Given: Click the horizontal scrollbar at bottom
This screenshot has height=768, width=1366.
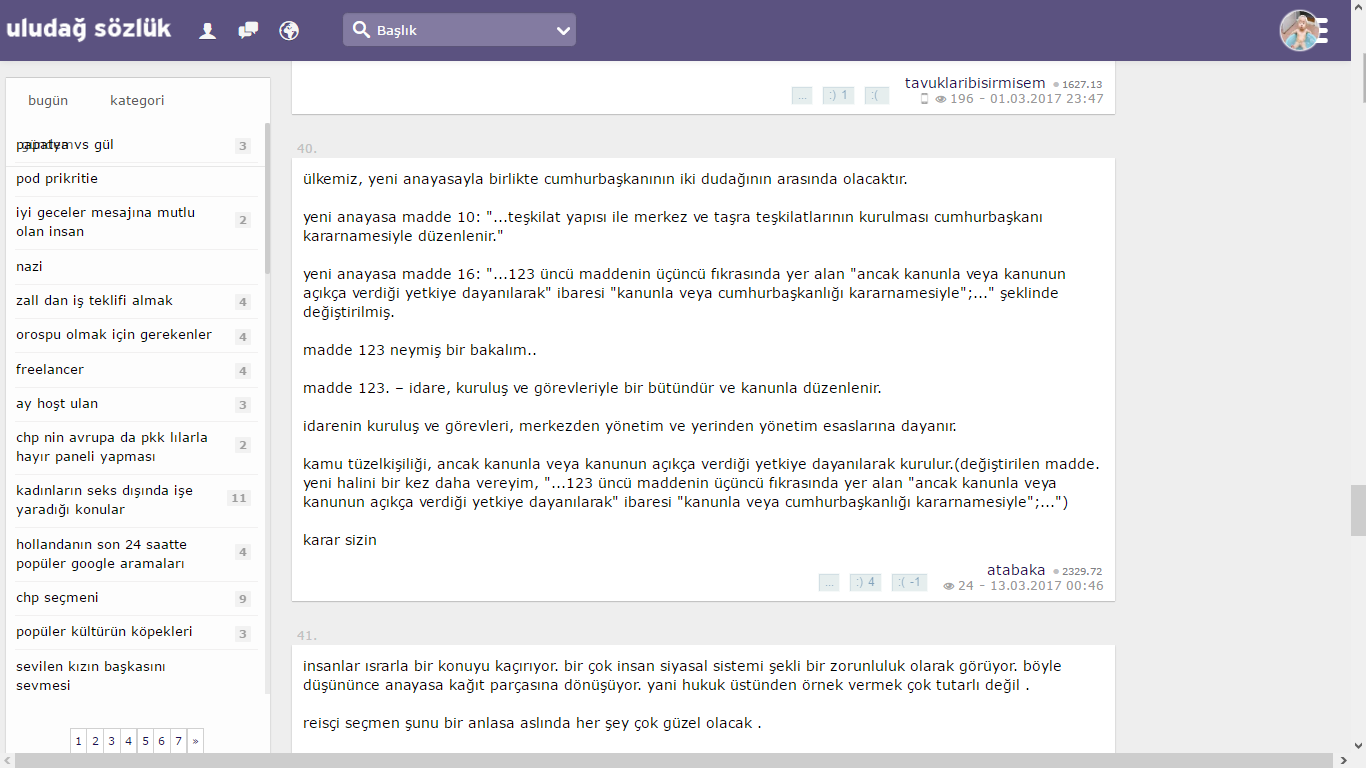Looking at the screenshot, I should pyautogui.click(x=675, y=761).
